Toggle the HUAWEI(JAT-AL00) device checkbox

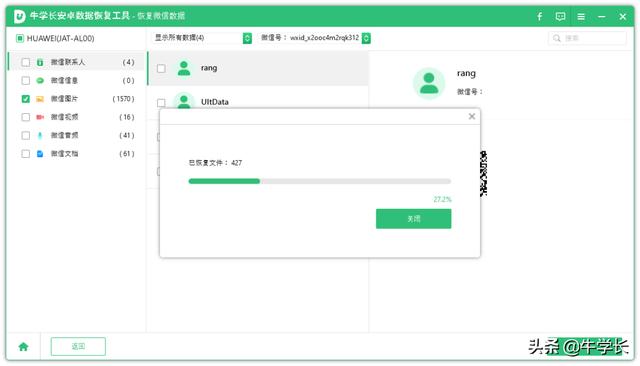[x=20, y=38]
